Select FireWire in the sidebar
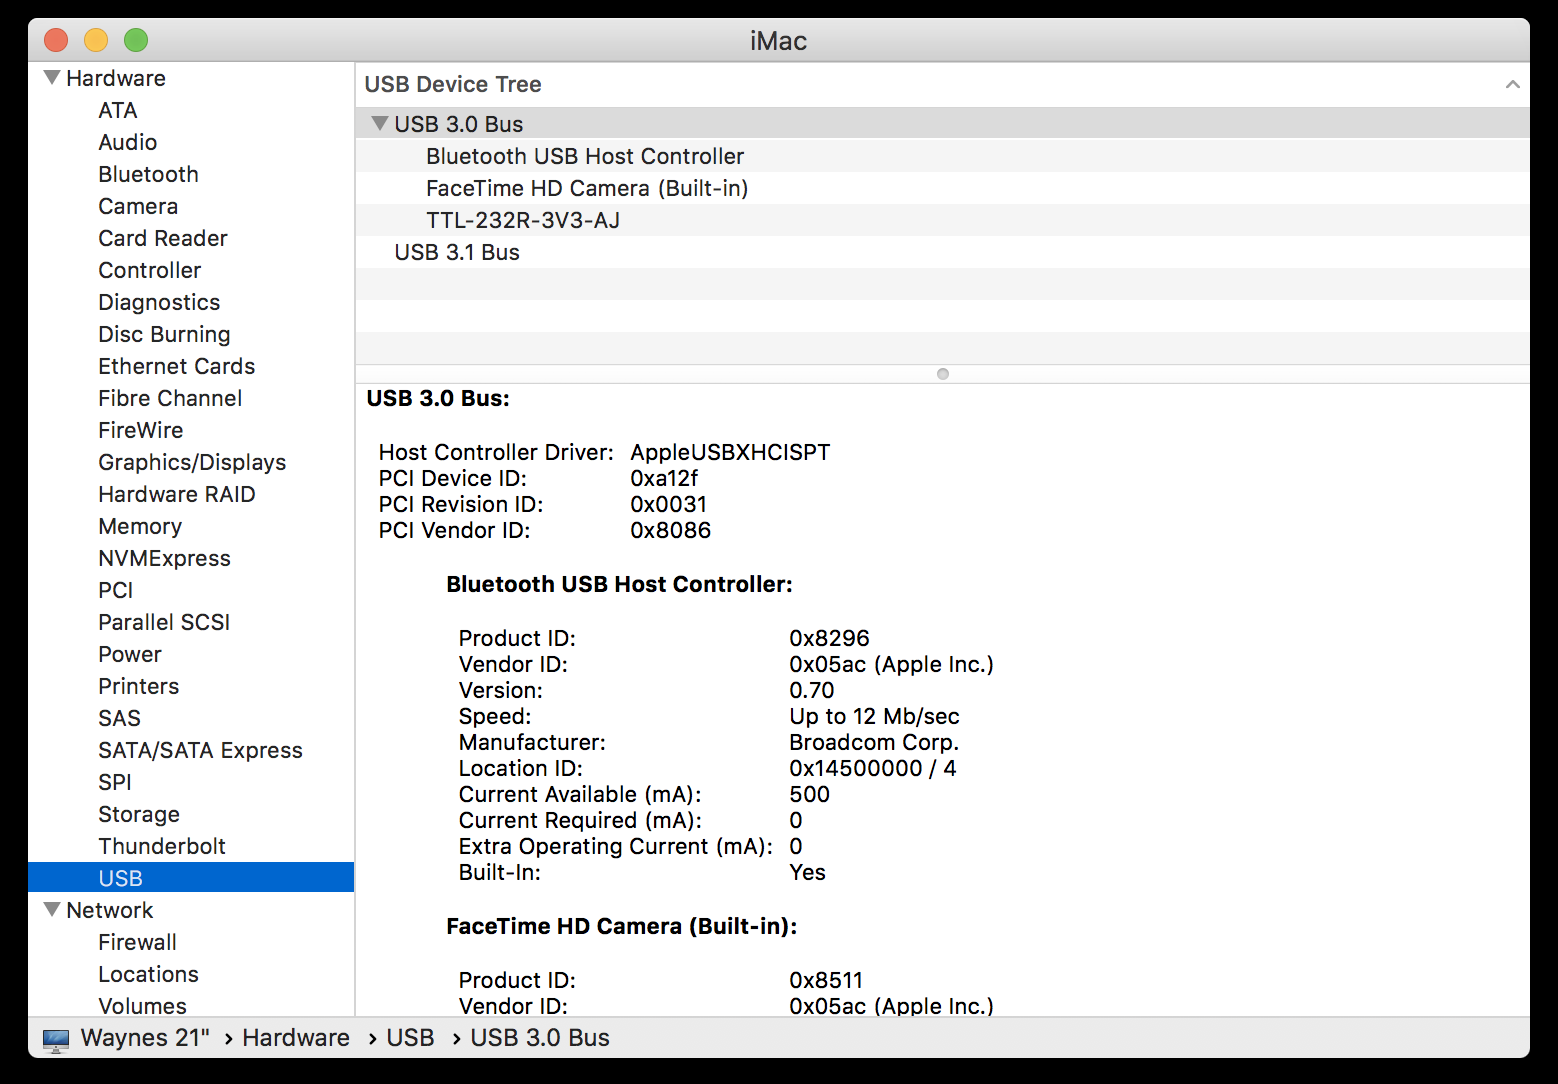This screenshot has height=1084, width=1558. (141, 430)
